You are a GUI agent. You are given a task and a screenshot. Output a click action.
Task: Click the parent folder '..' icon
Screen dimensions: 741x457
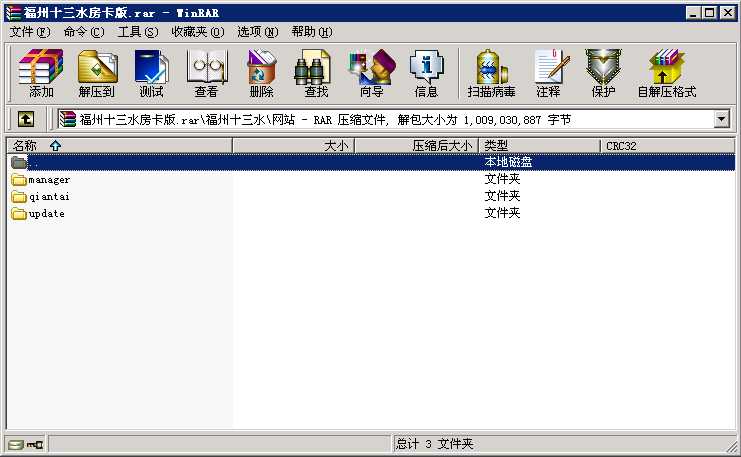tap(19, 162)
